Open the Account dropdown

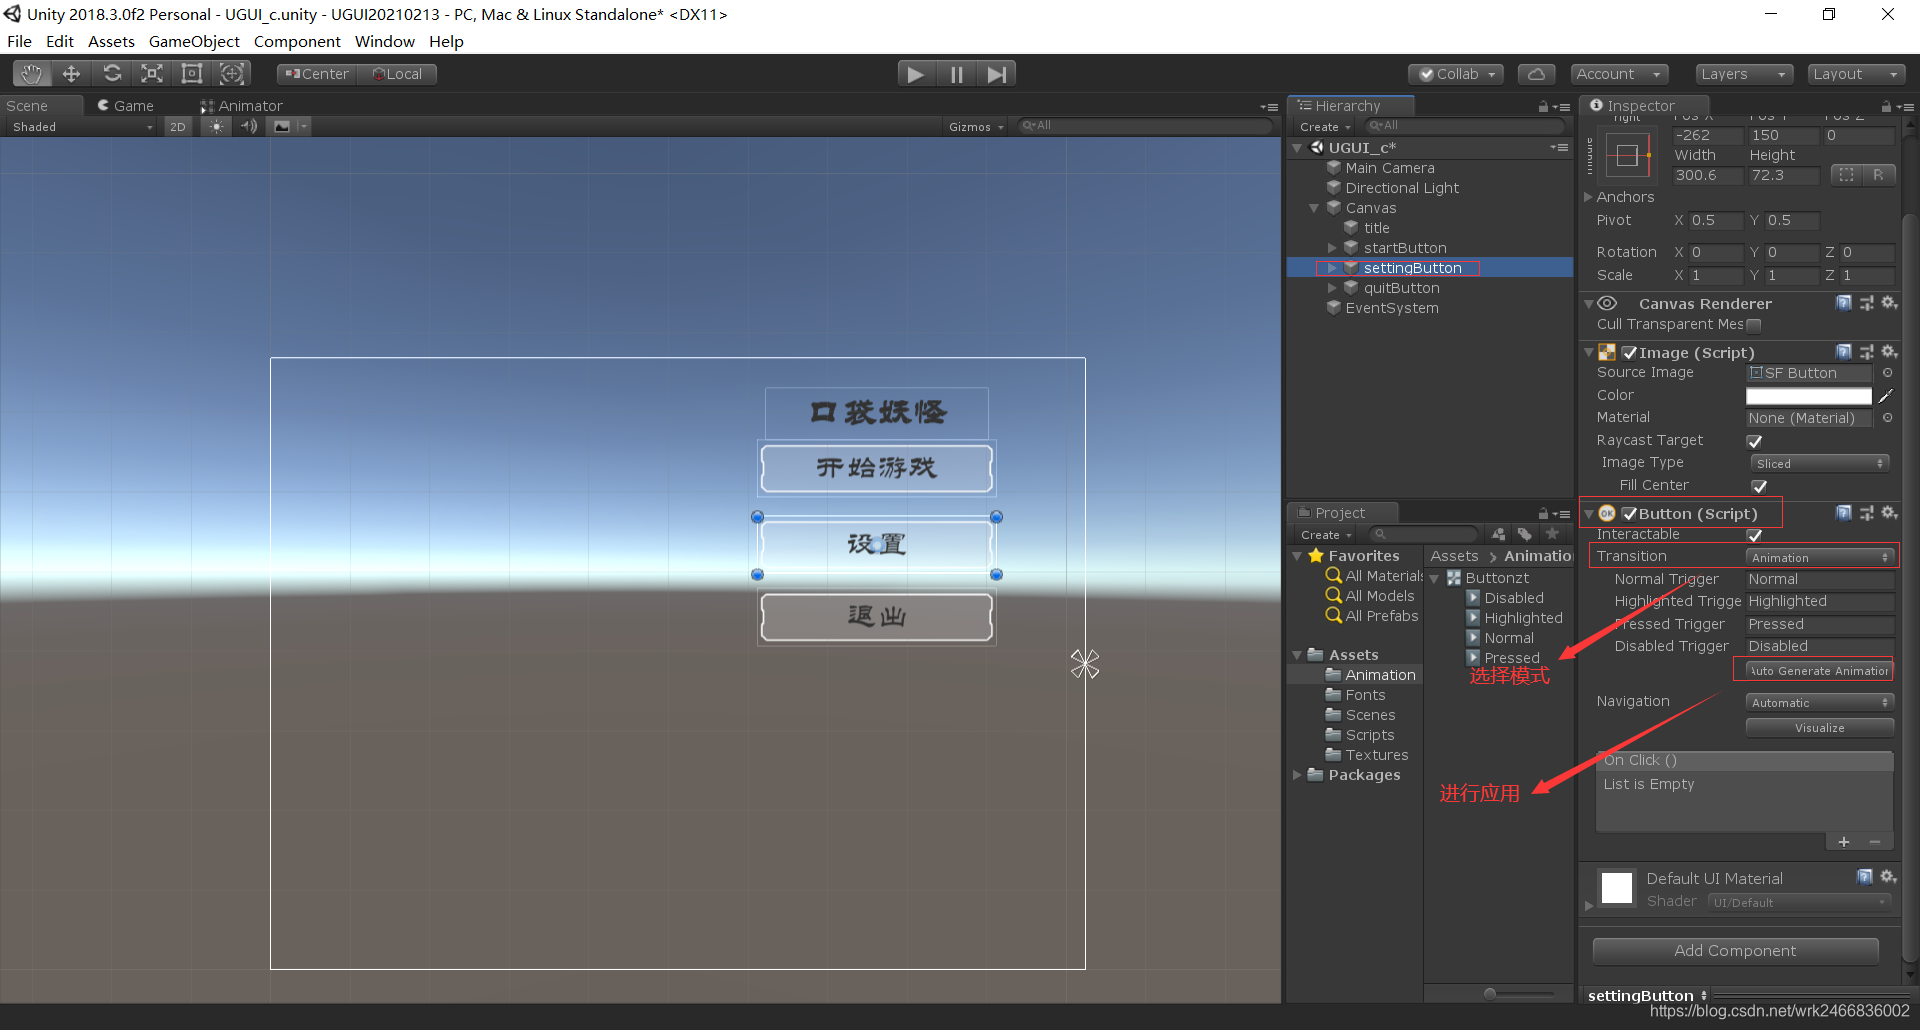click(x=1619, y=74)
